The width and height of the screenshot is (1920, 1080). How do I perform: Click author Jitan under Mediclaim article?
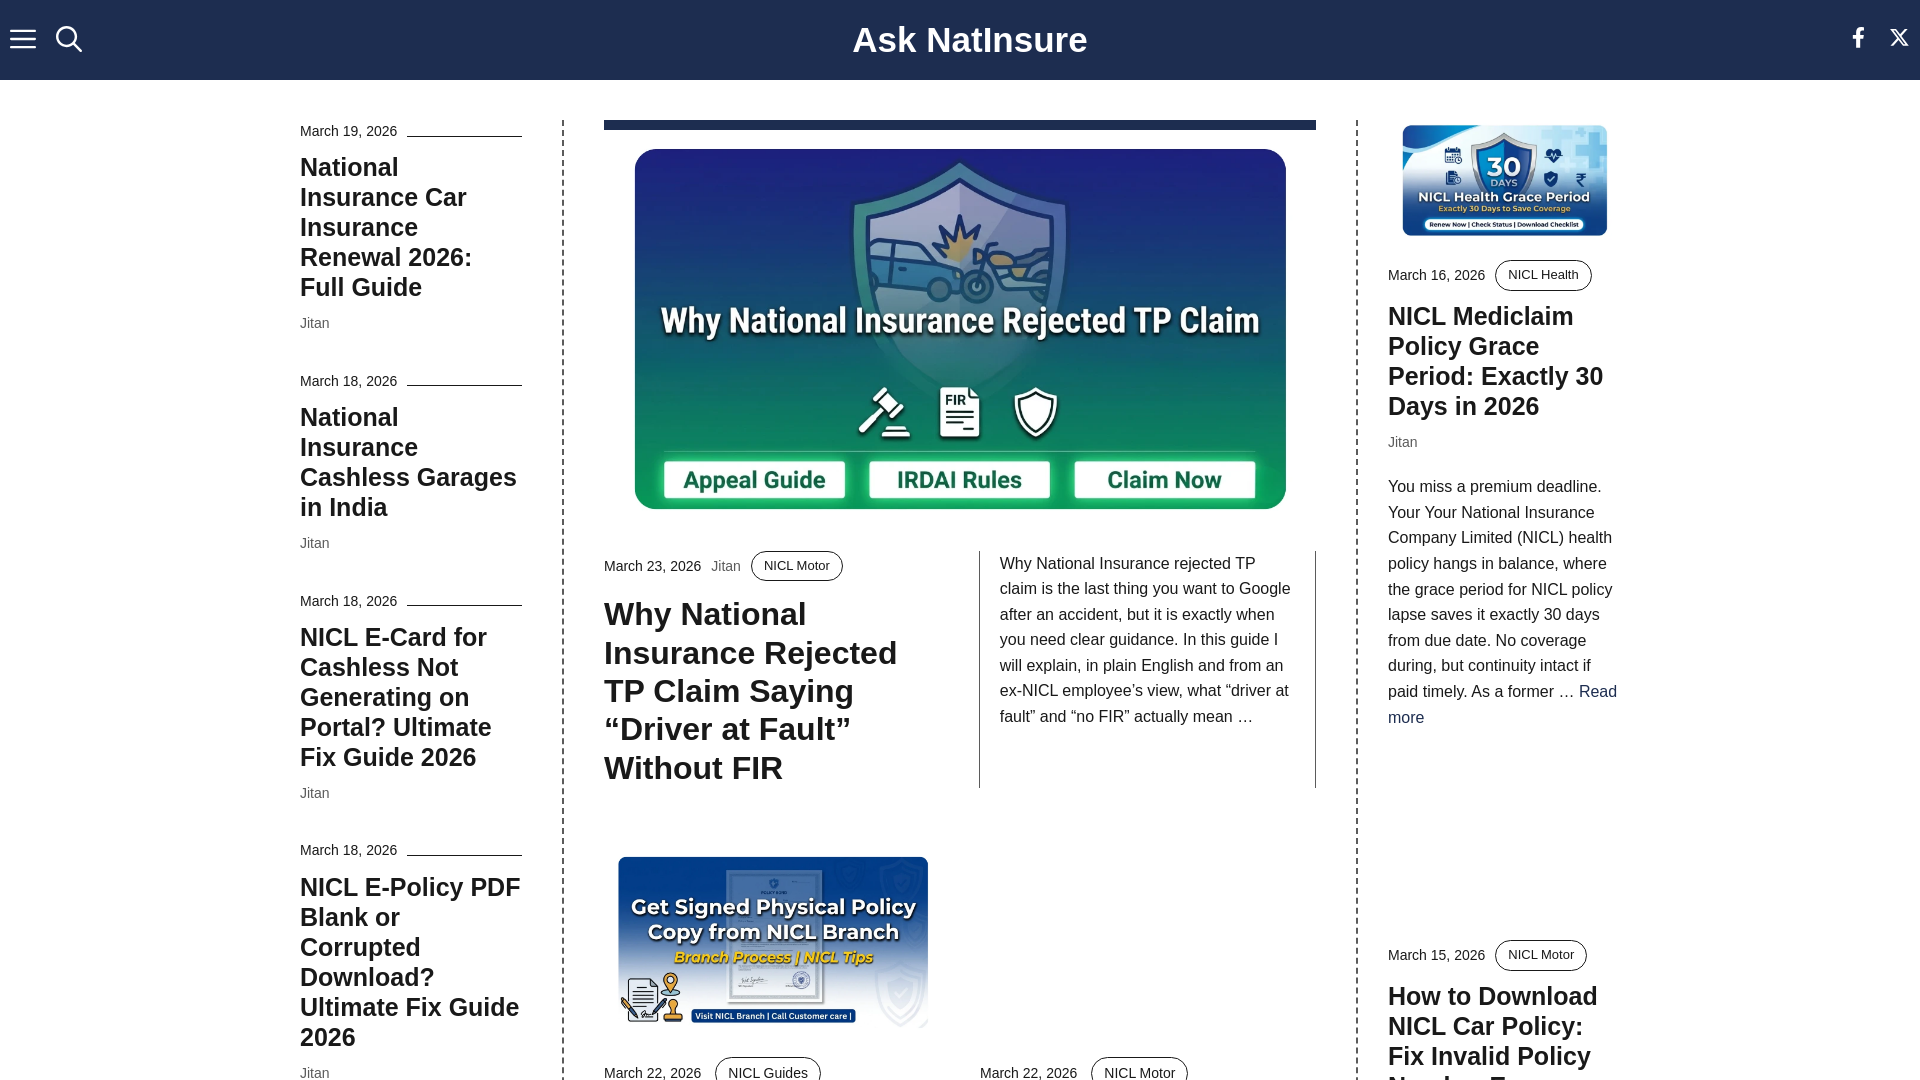(x=1403, y=442)
